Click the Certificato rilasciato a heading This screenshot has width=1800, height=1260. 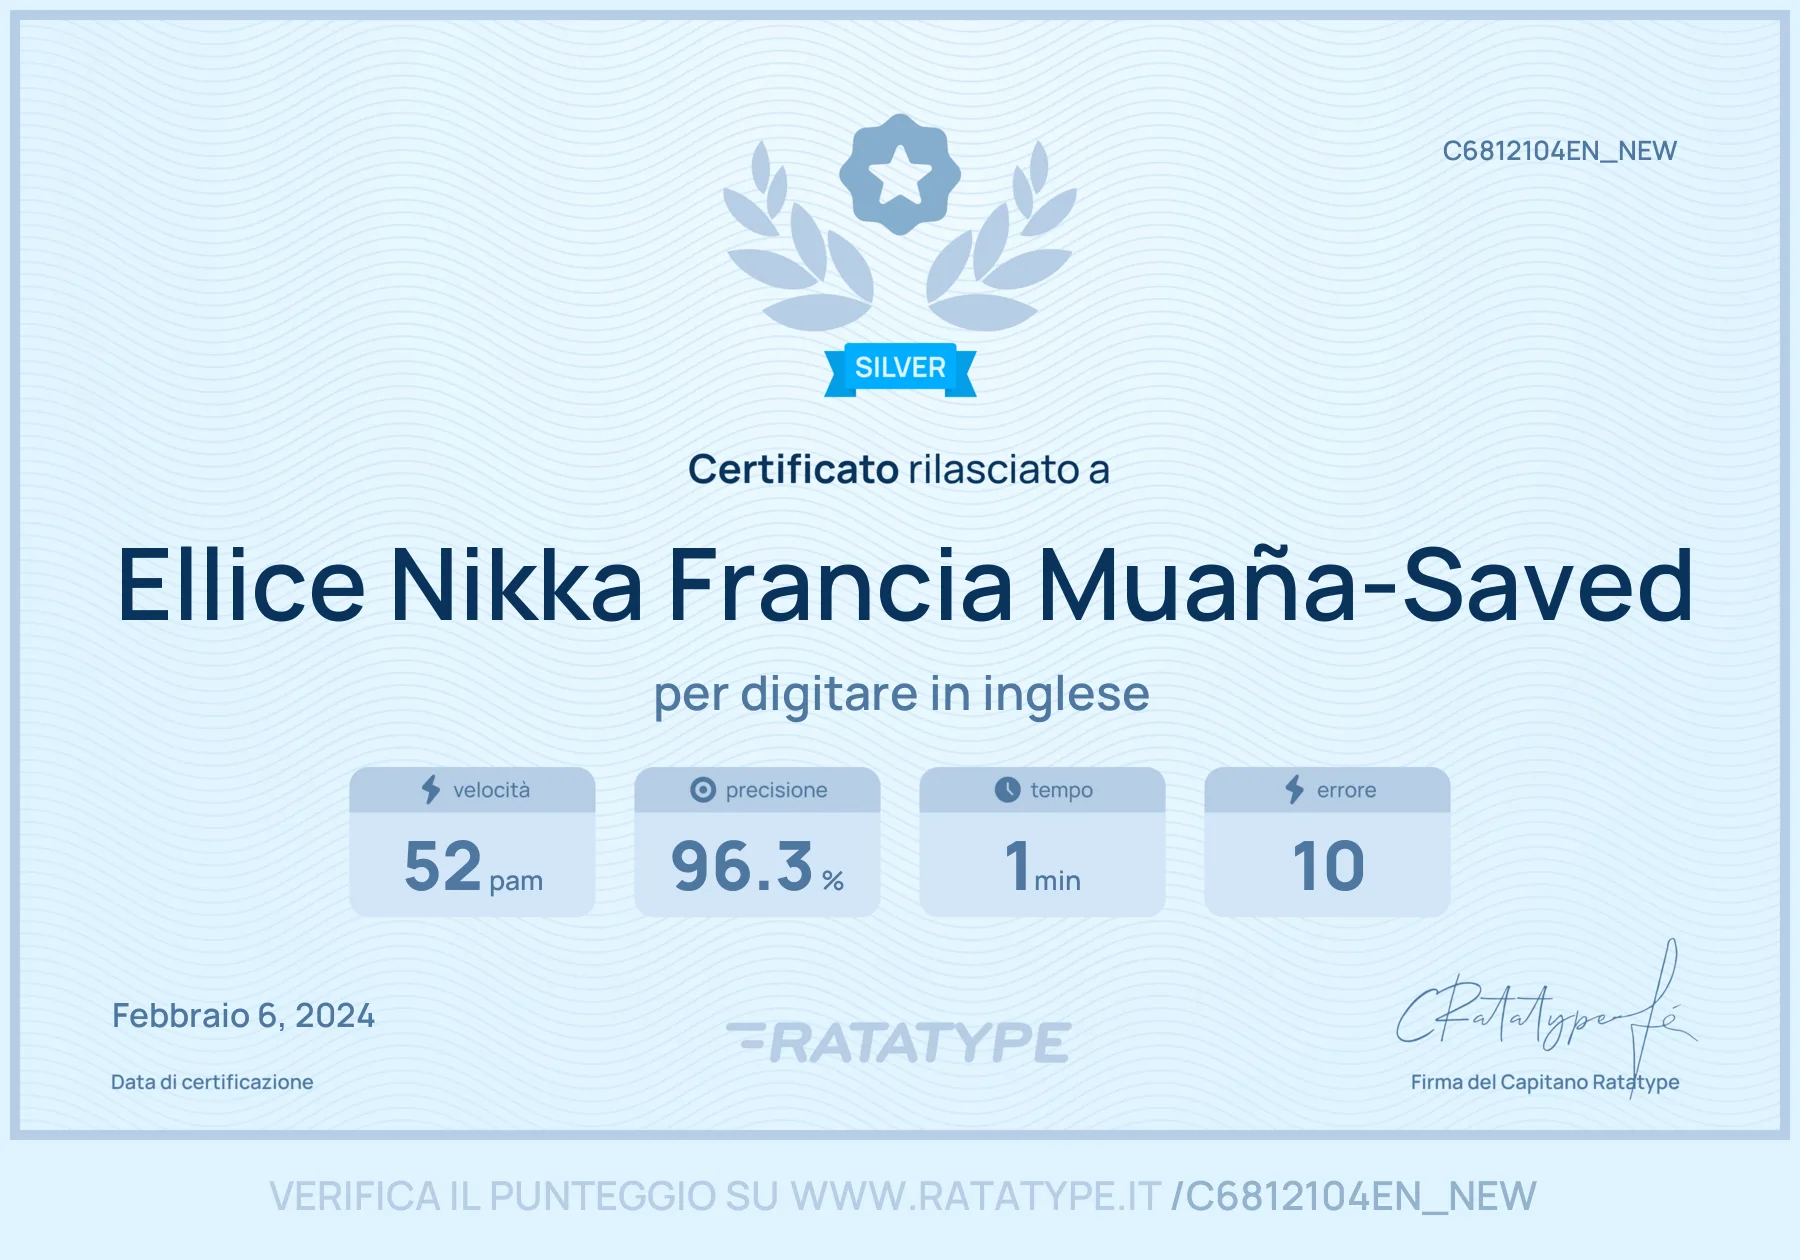(x=899, y=469)
